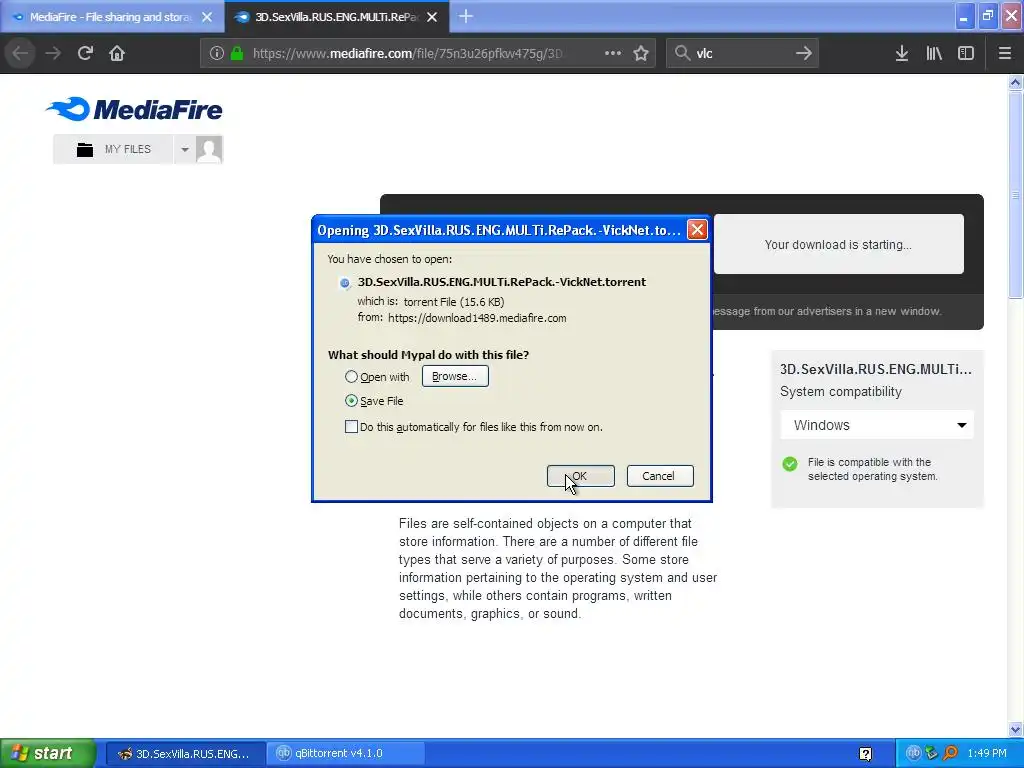The height and width of the screenshot is (768, 1024).
Task: Click Browse to choose an application
Action: tap(455, 376)
